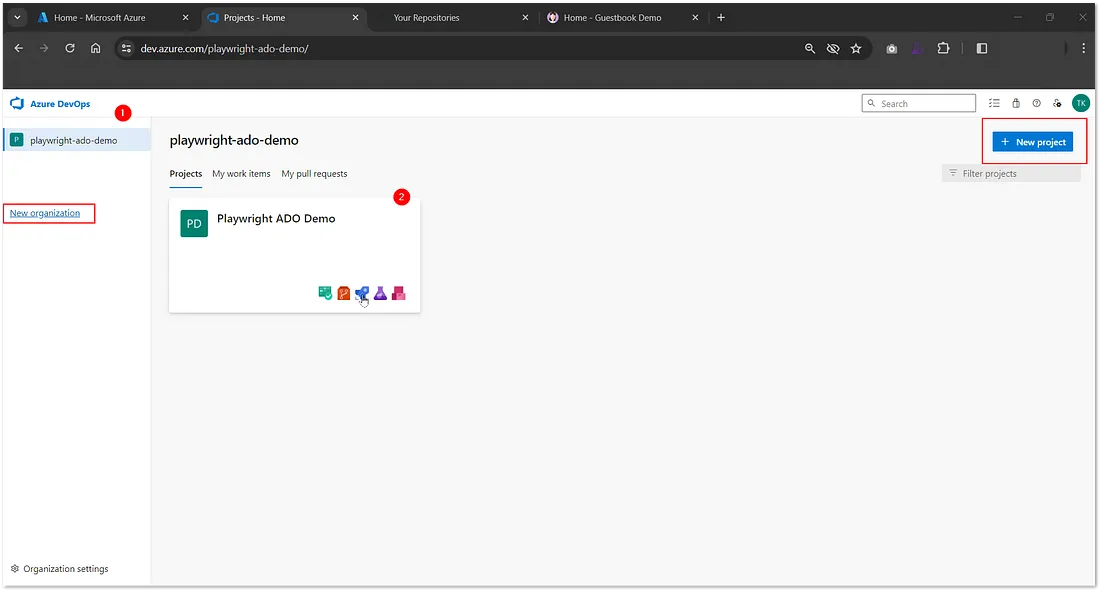Open the Chrome three-dot menu
This screenshot has height=591, width=1100.
(x=1083, y=48)
